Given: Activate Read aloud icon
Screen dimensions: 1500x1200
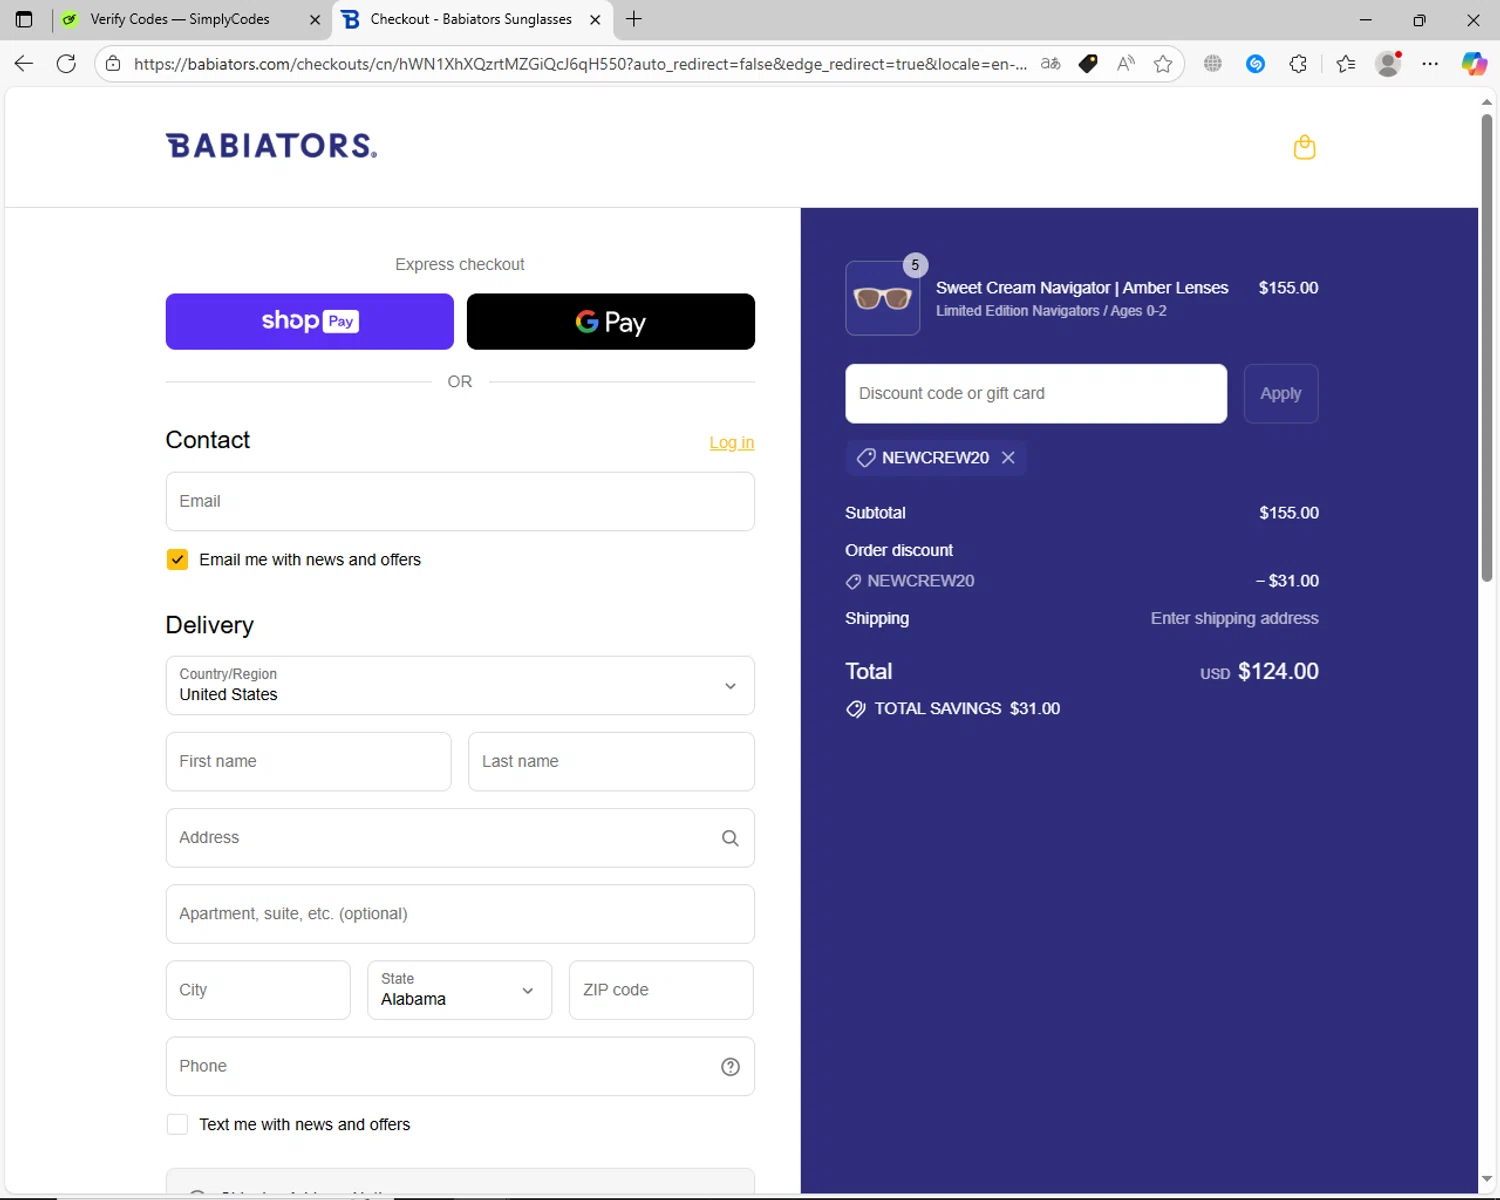Looking at the screenshot, I should click(1126, 64).
